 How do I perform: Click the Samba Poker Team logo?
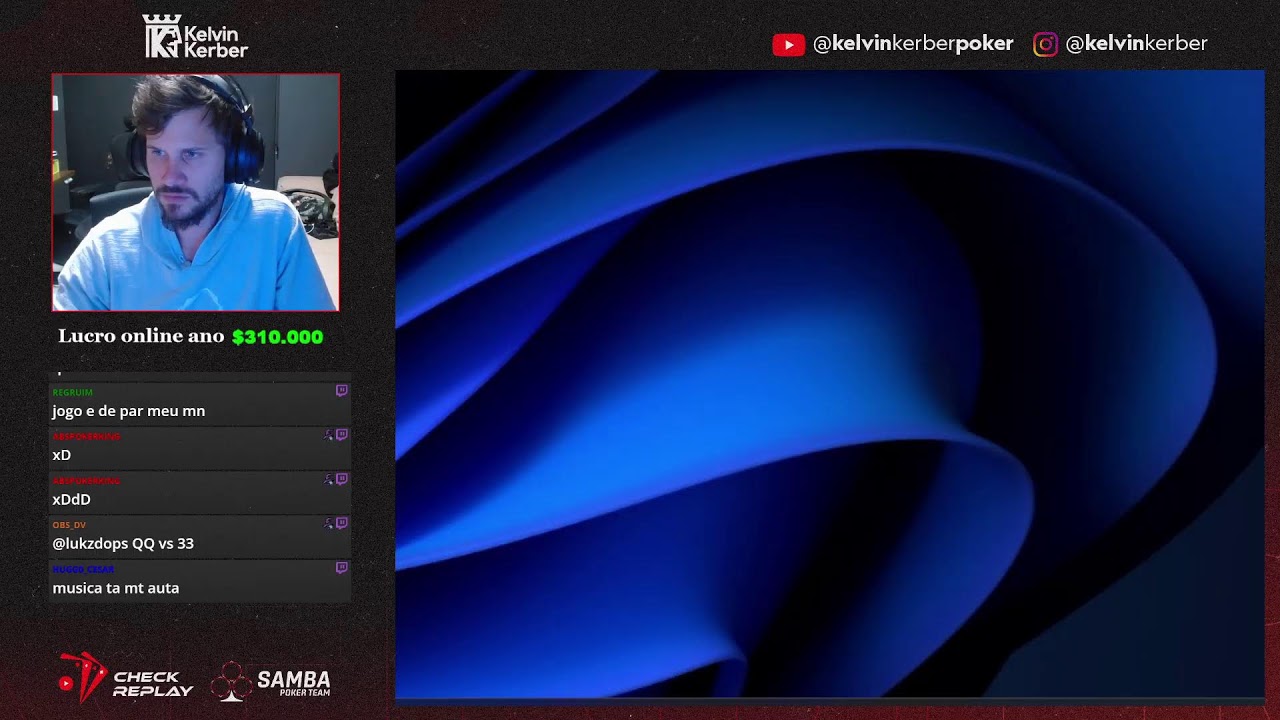tap(270, 681)
